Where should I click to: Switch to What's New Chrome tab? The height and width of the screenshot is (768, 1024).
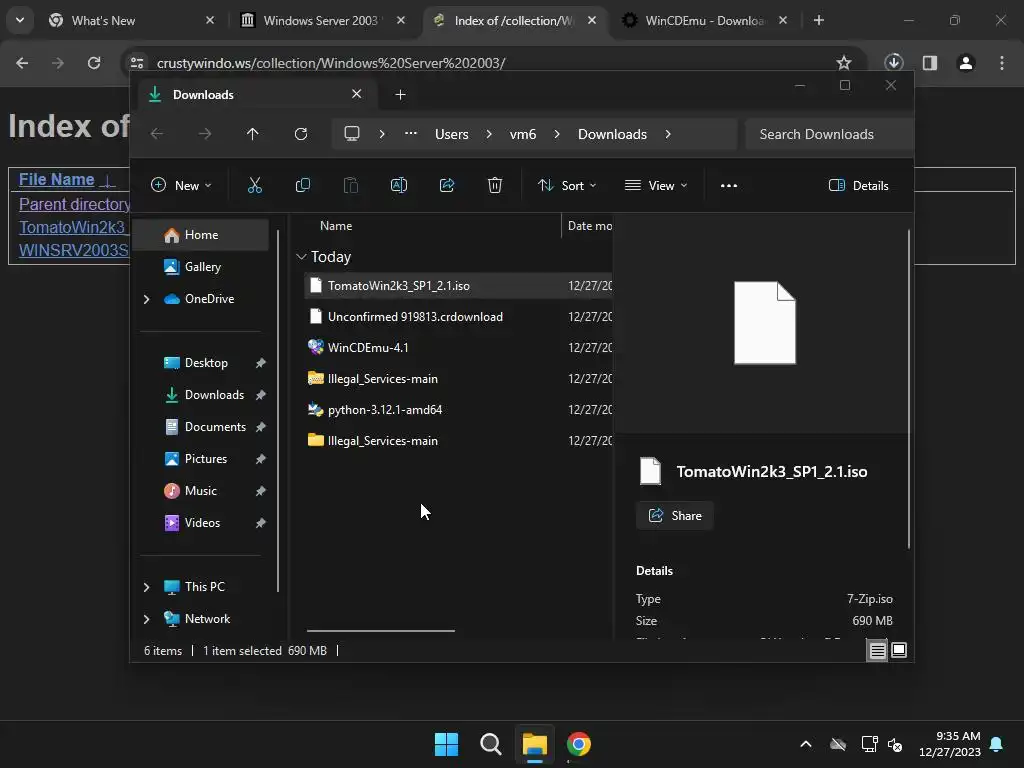[x=131, y=20]
